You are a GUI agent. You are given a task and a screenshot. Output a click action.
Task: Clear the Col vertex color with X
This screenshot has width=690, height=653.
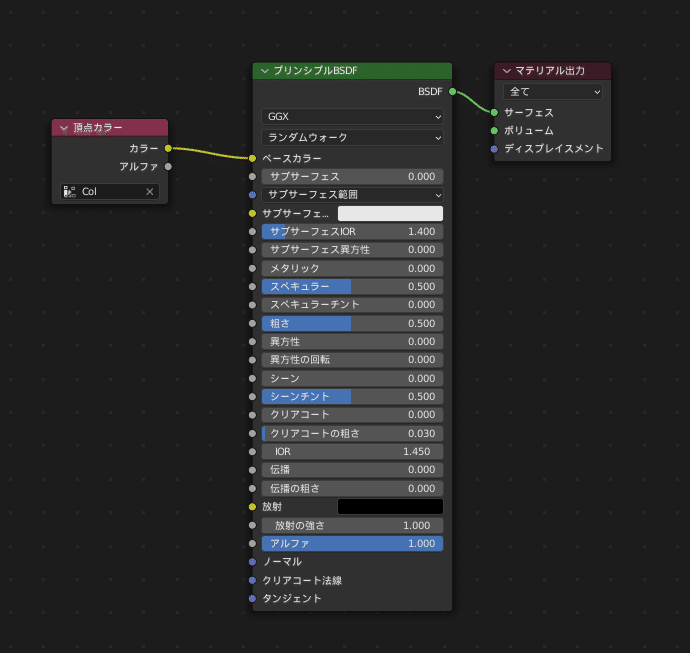click(x=150, y=191)
